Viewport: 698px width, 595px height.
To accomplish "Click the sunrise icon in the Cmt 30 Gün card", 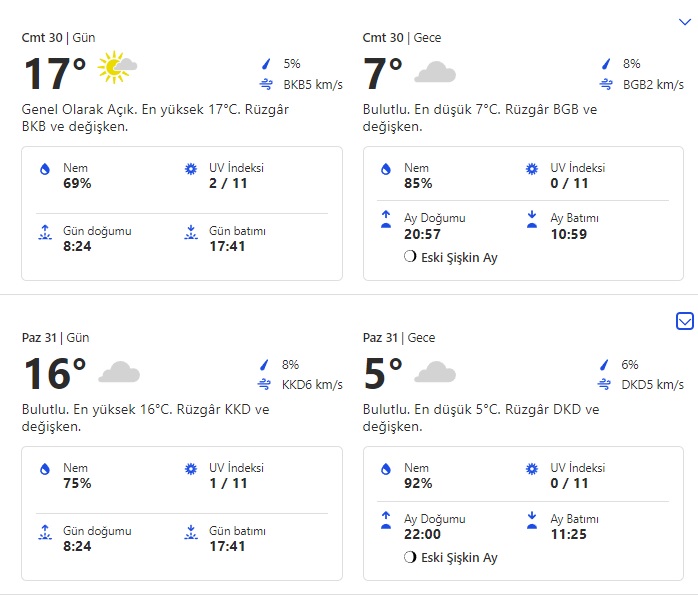I will [x=44, y=234].
